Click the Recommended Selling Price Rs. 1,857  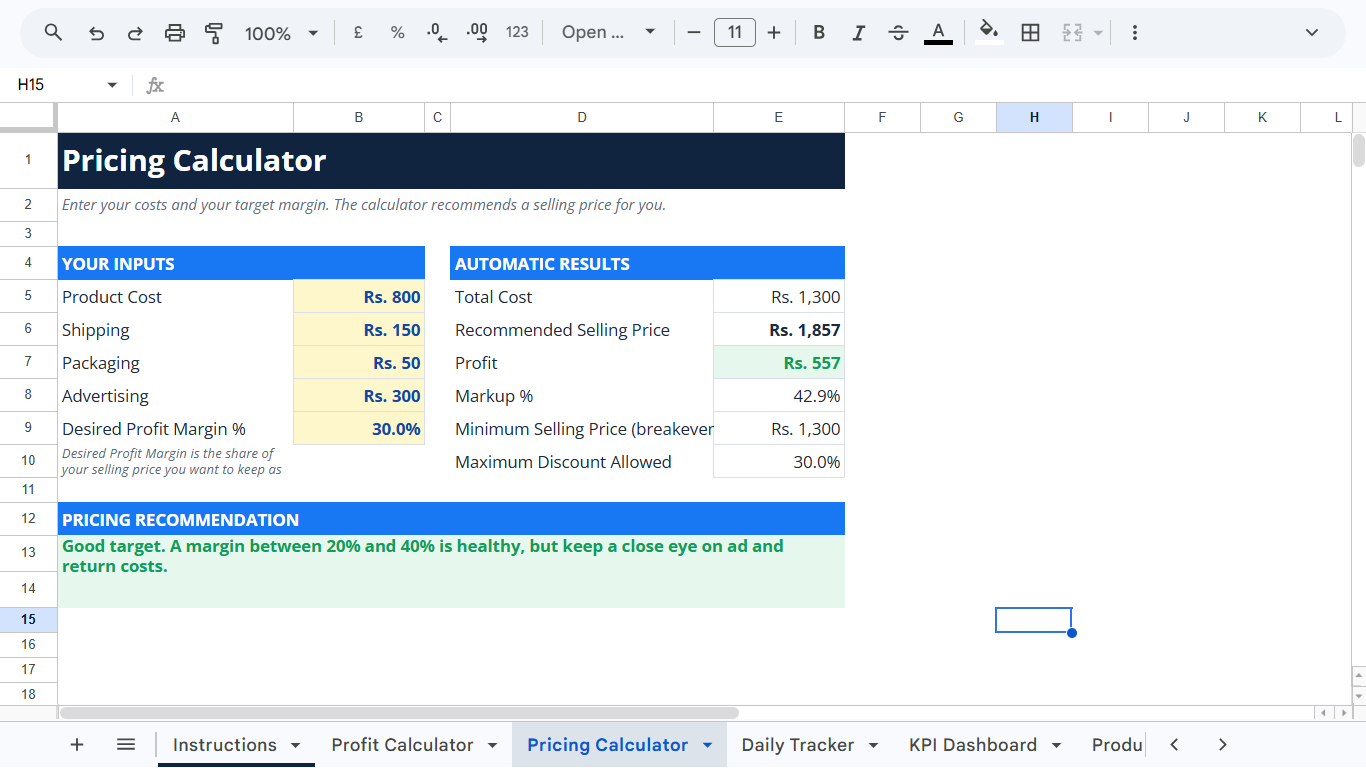(779, 330)
